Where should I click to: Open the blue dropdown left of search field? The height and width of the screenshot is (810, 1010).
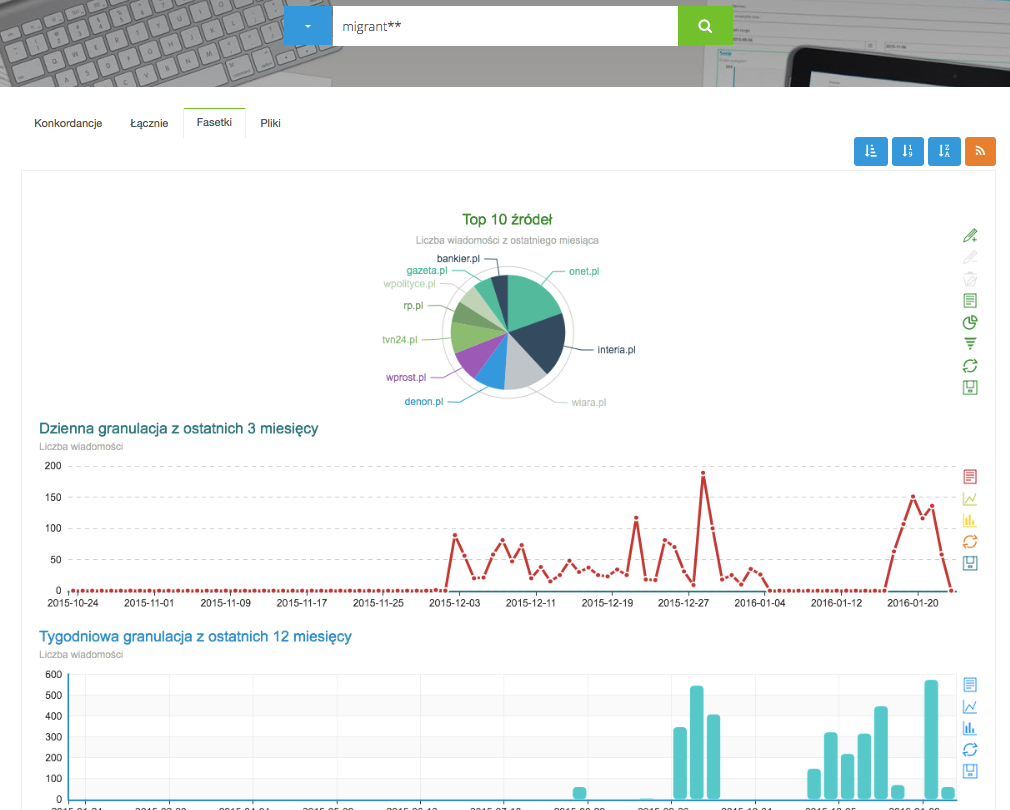coord(307,26)
